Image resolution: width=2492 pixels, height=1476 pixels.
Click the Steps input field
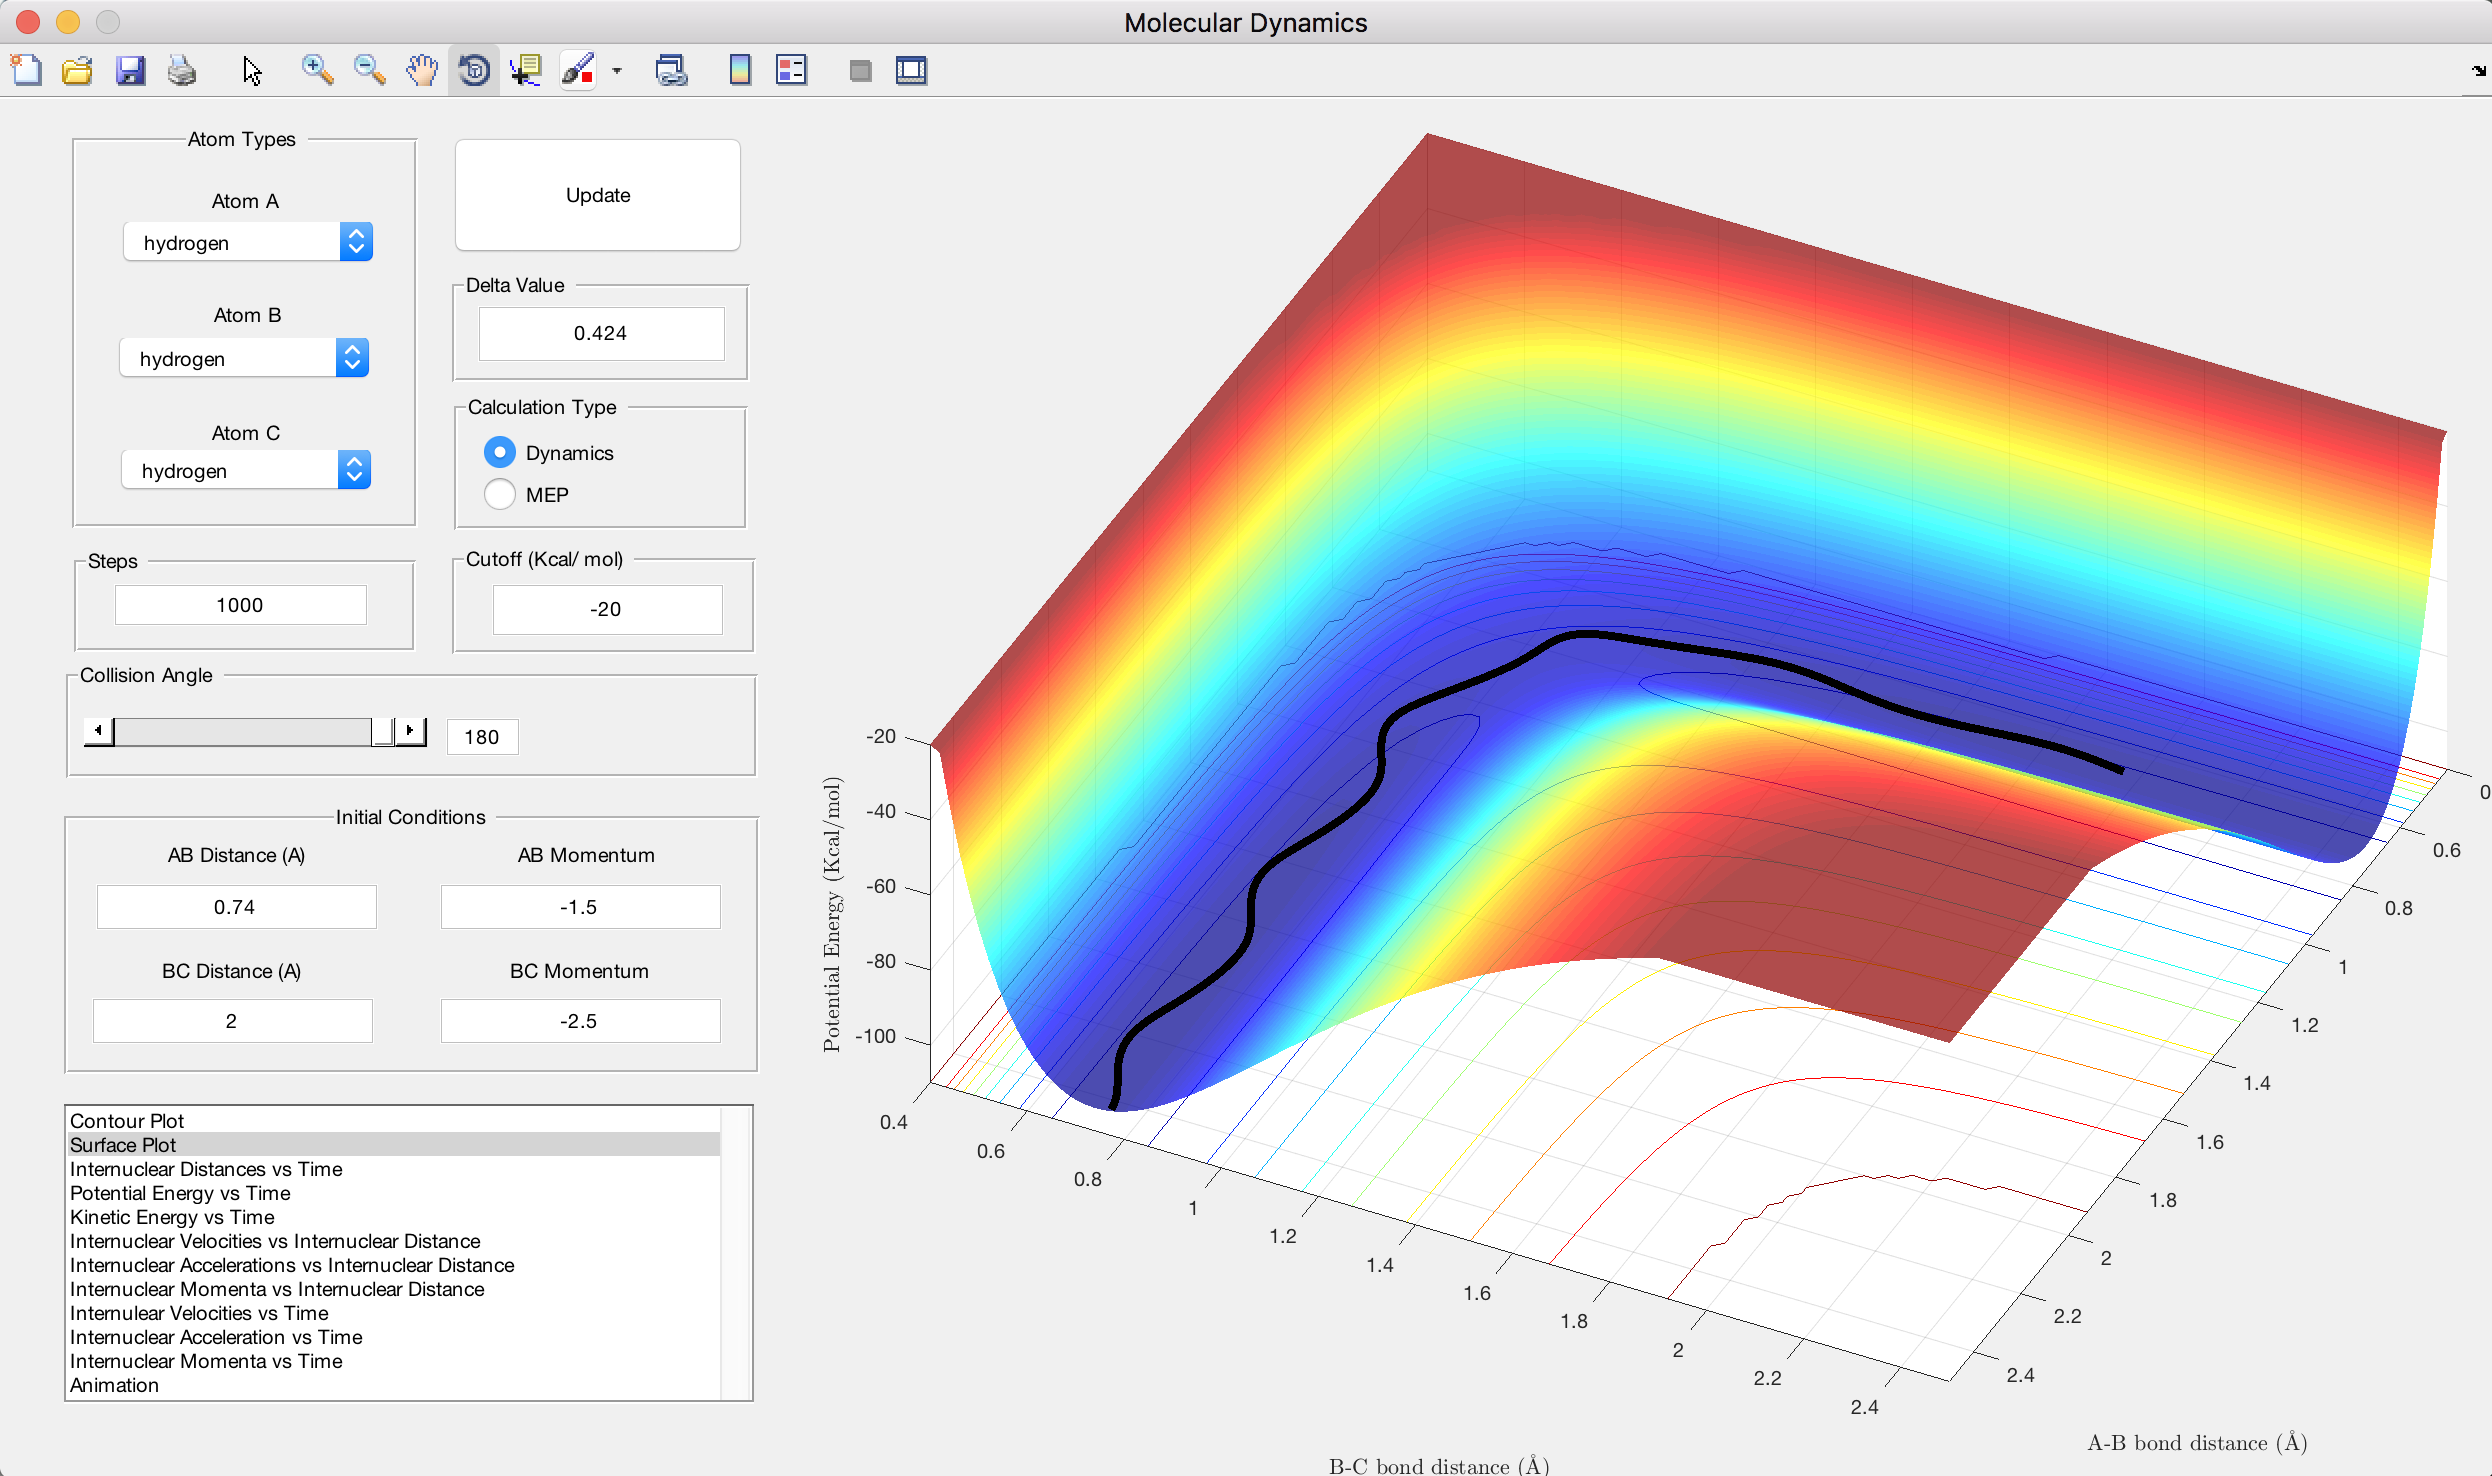click(x=240, y=605)
